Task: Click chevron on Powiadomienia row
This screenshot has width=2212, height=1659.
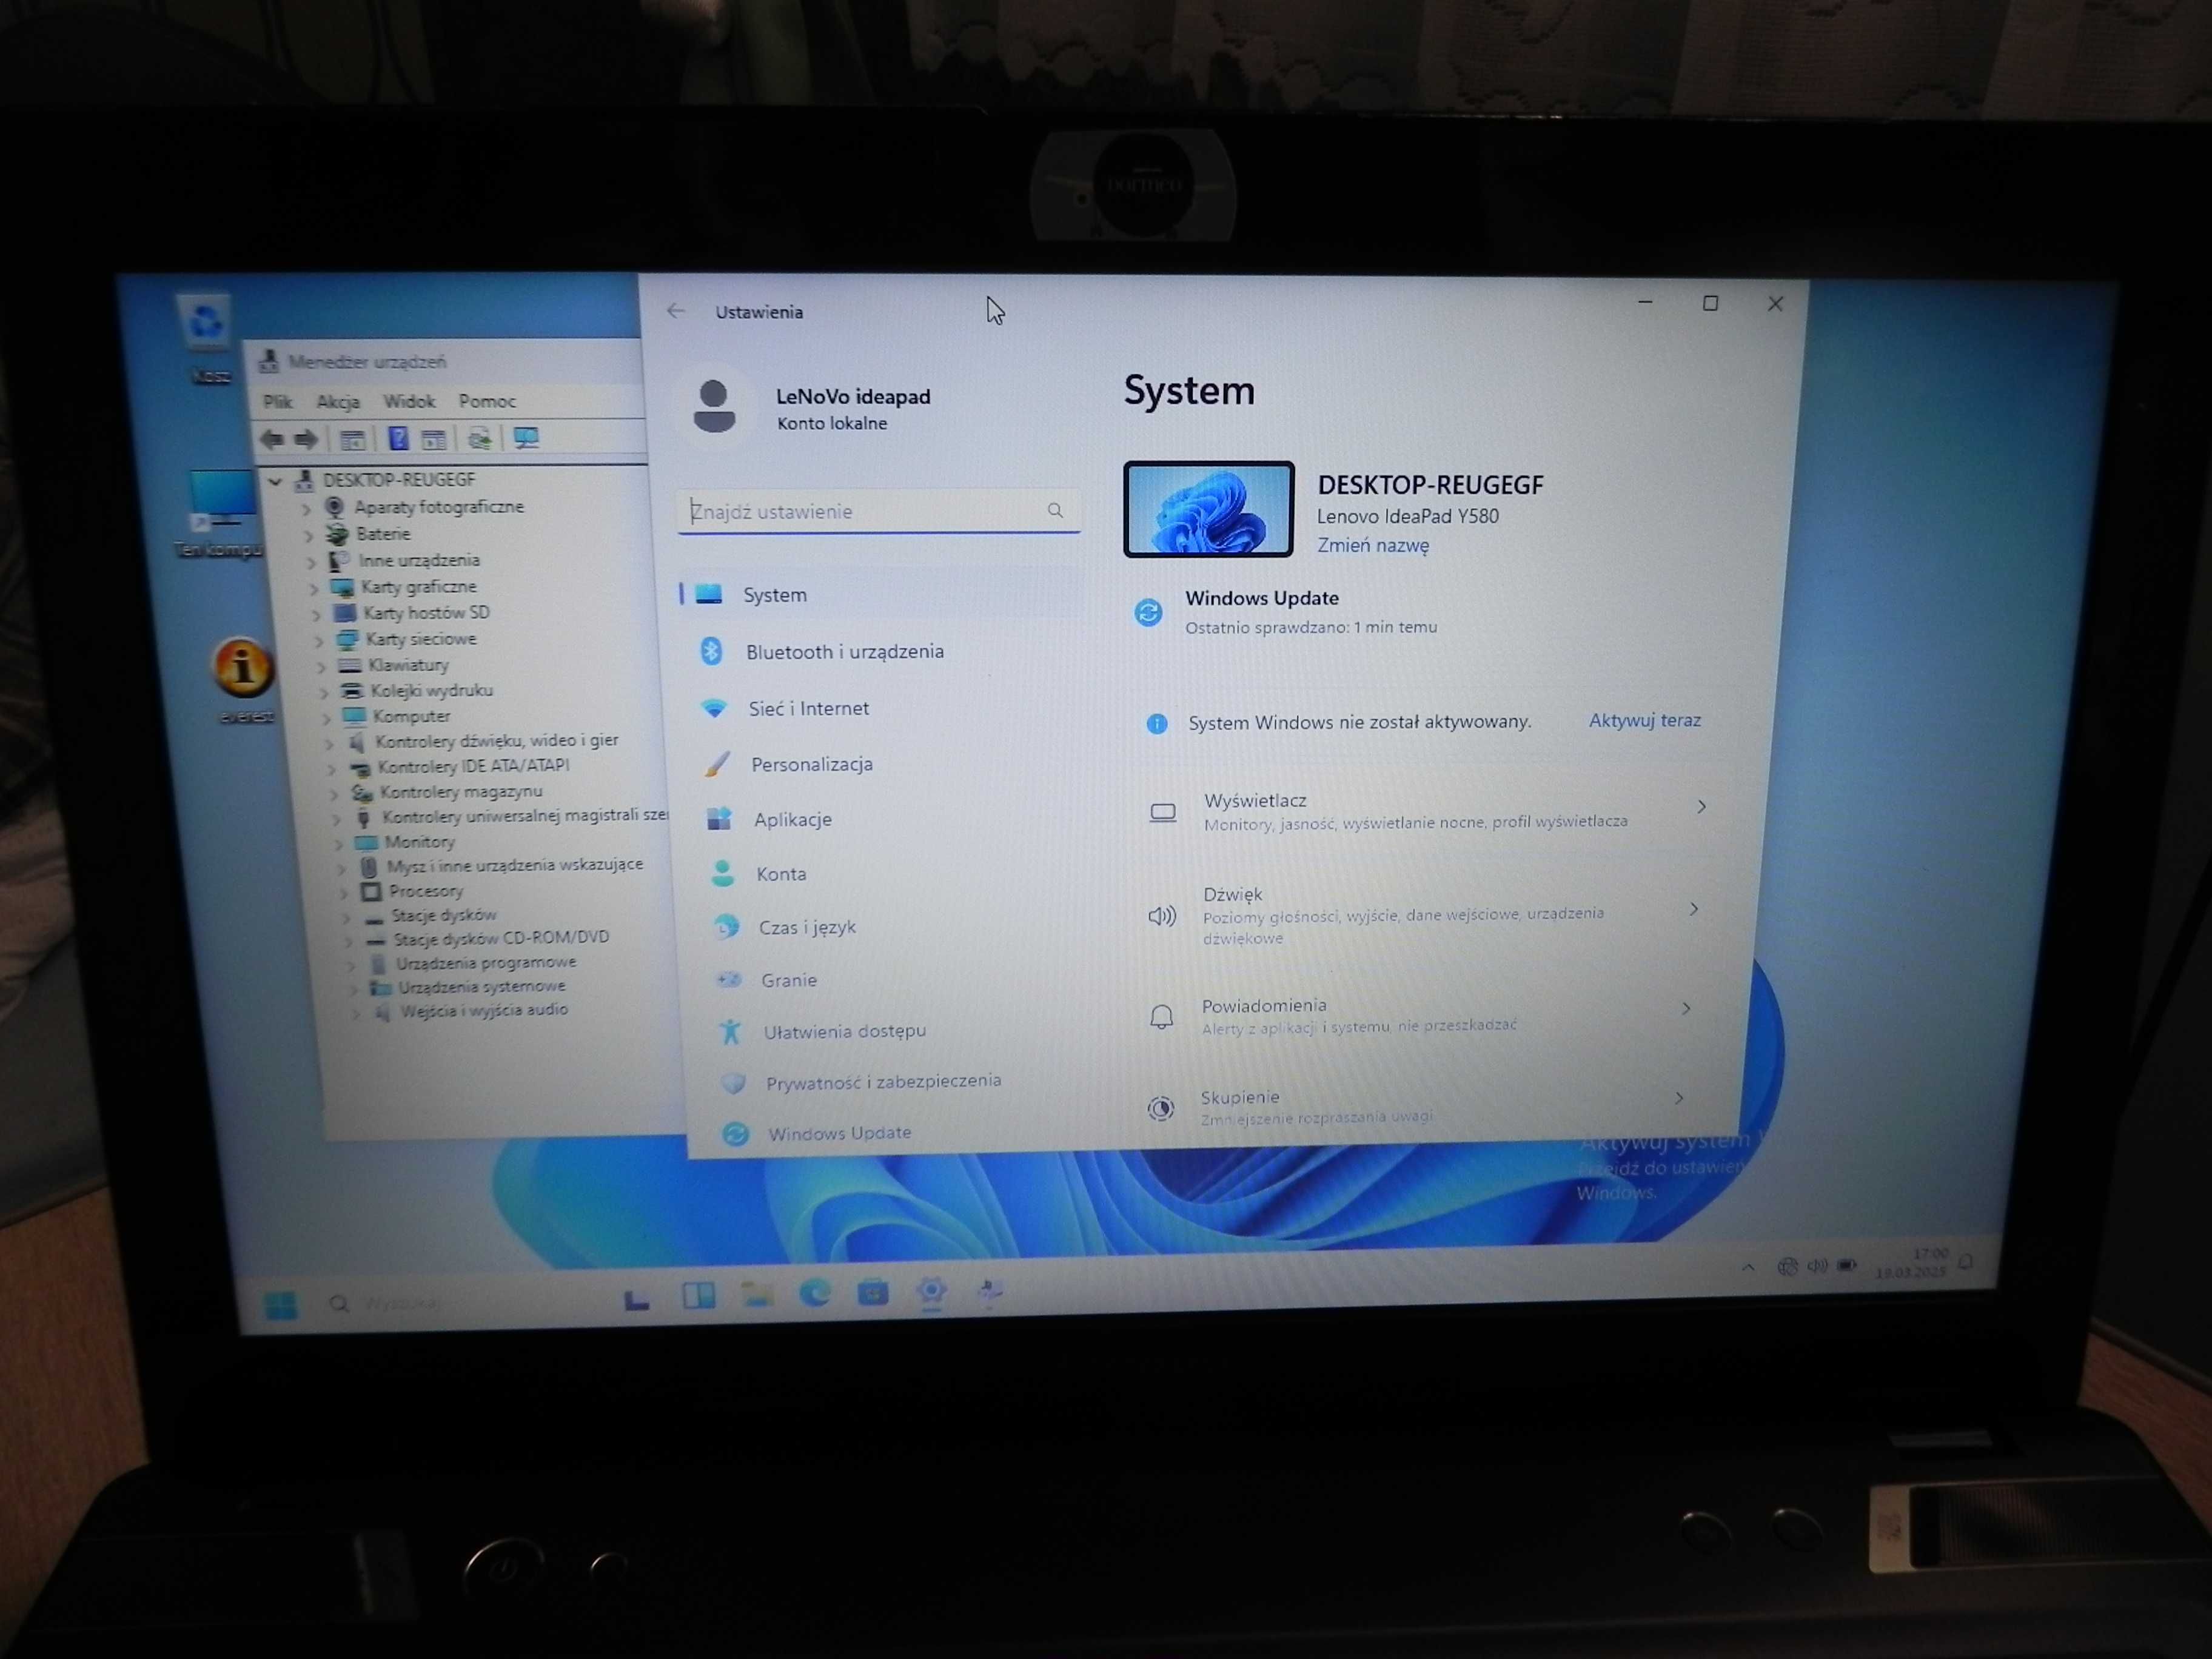Action: tap(1686, 1008)
